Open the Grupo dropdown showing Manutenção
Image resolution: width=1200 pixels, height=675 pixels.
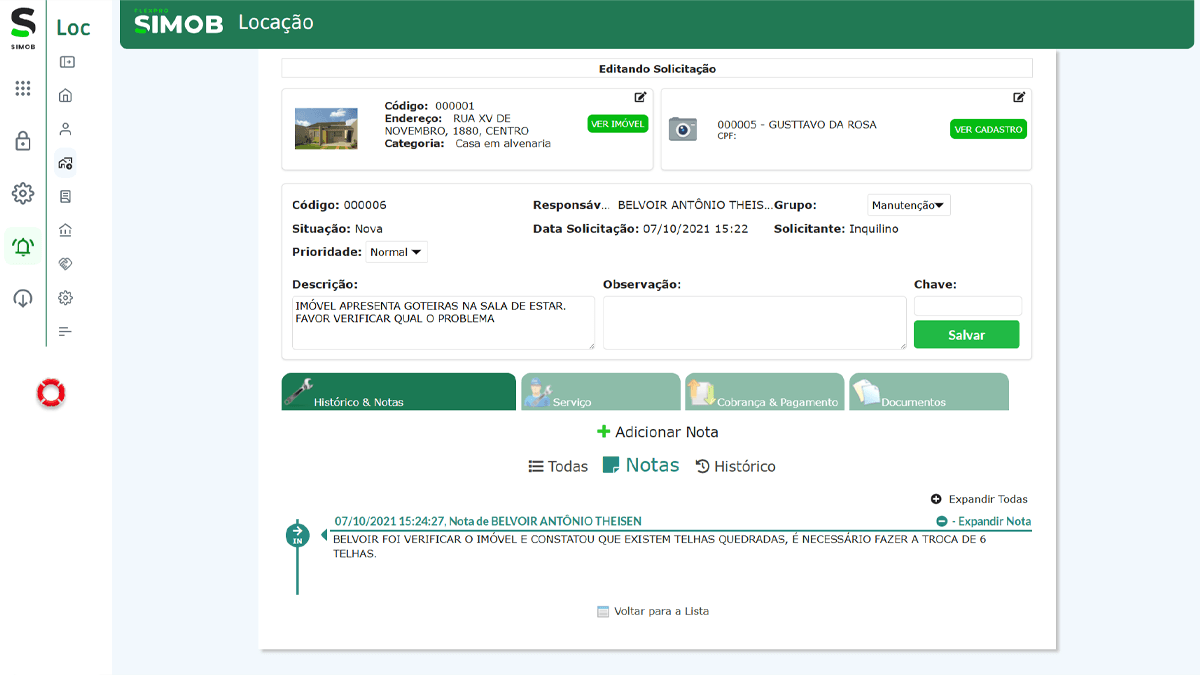908,204
